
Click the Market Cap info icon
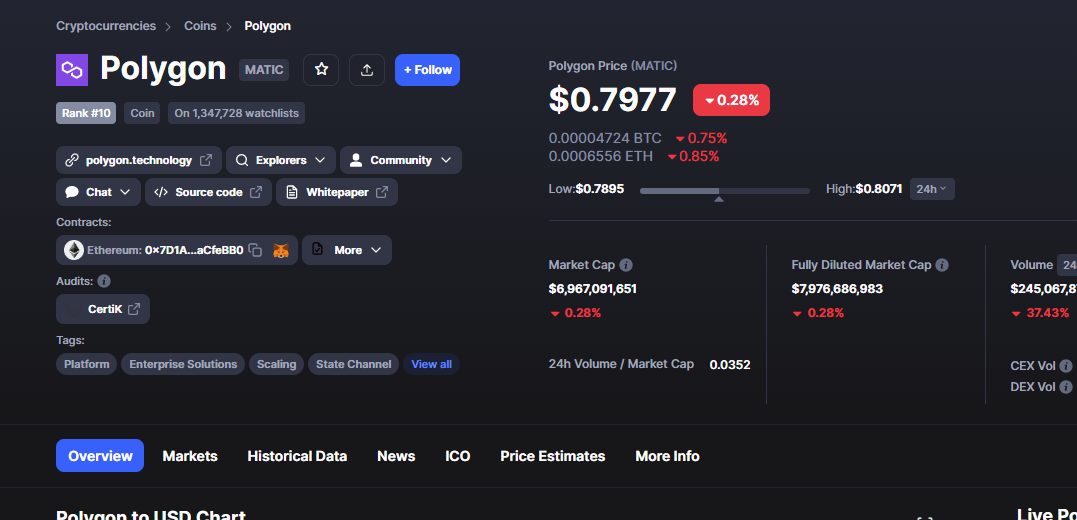626,265
